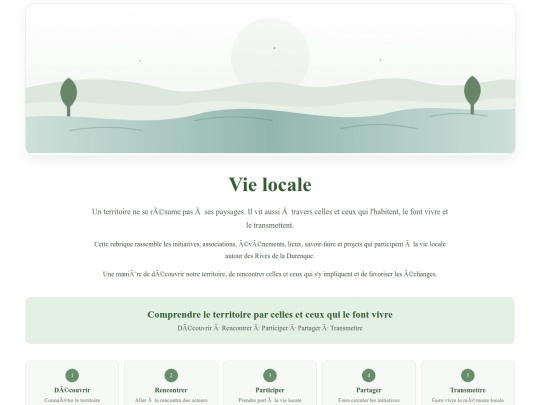This screenshot has height=405, width=540.
Task: Click the paragraph starting "Un territoire ne se"
Action: 270,218
